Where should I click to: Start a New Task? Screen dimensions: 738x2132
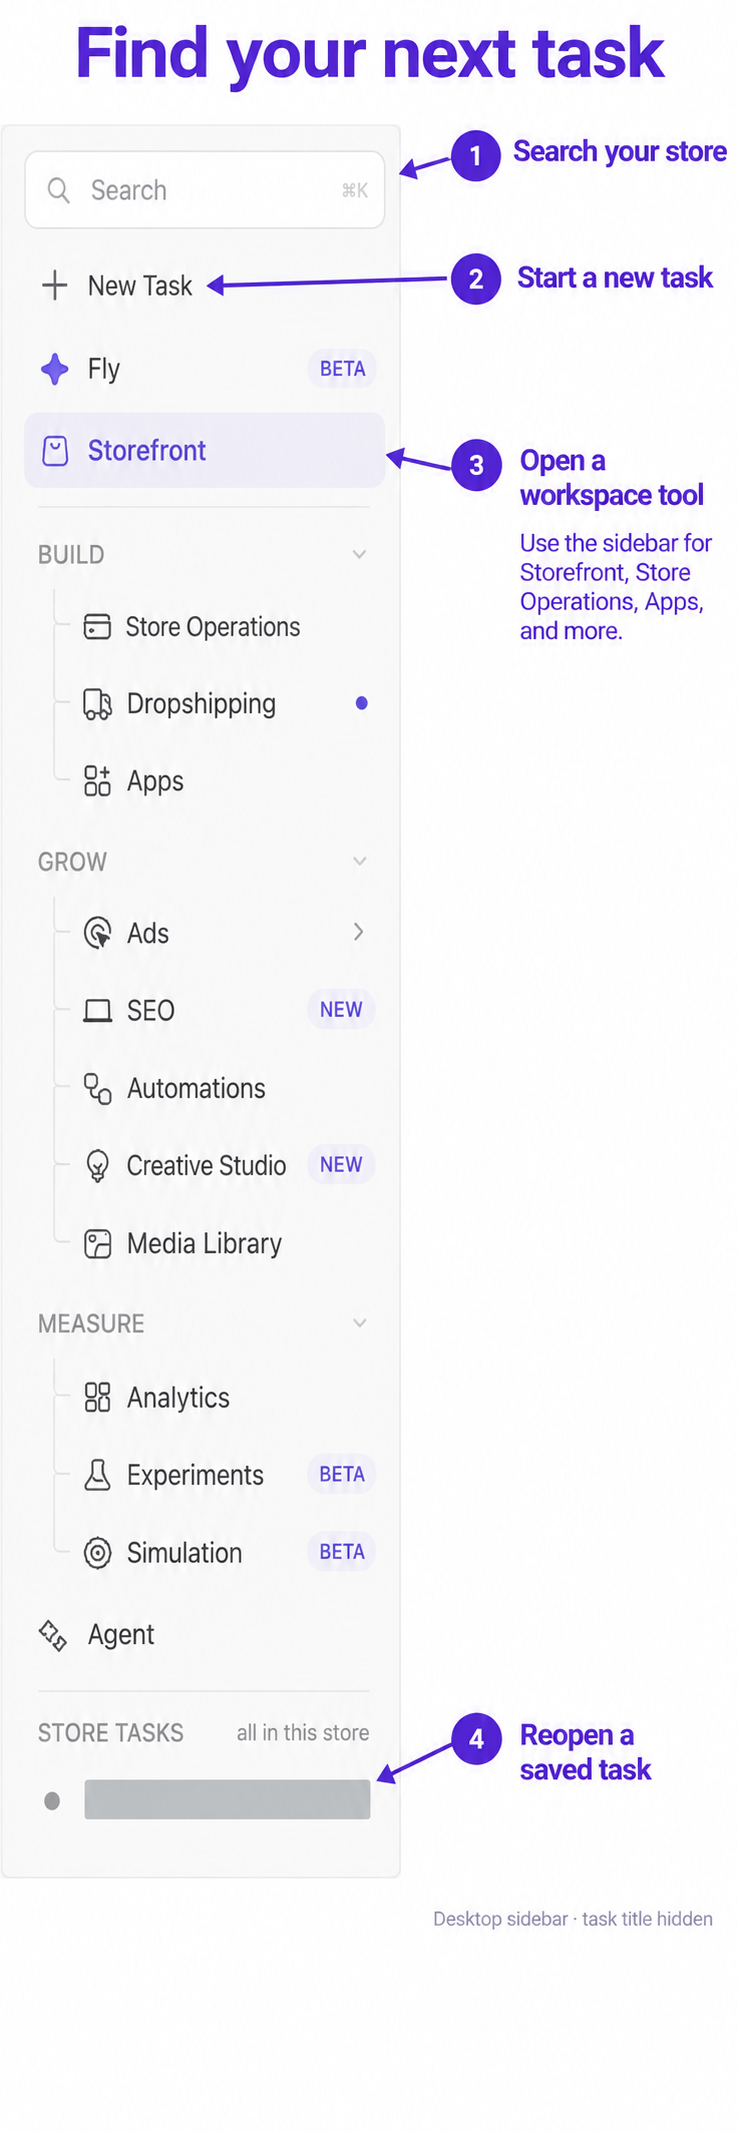[117, 286]
